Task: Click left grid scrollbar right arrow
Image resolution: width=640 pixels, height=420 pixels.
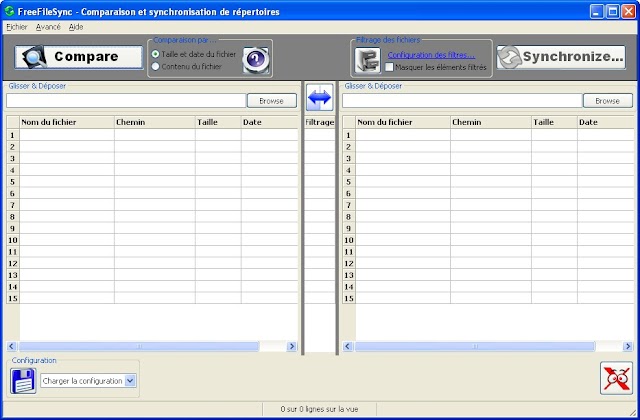Action: tap(291, 347)
